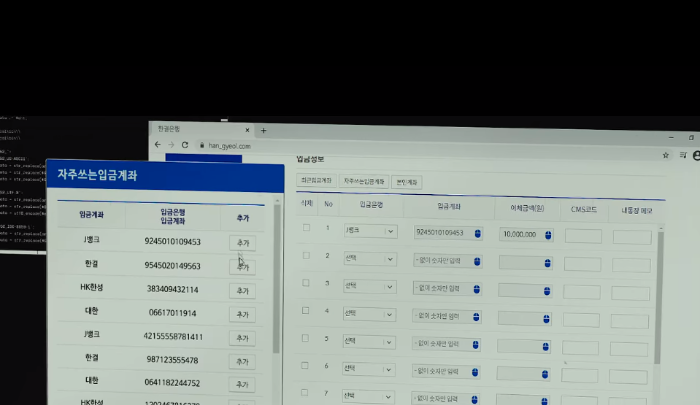Add J뱅크 account 42155558781411

coord(242,338)
